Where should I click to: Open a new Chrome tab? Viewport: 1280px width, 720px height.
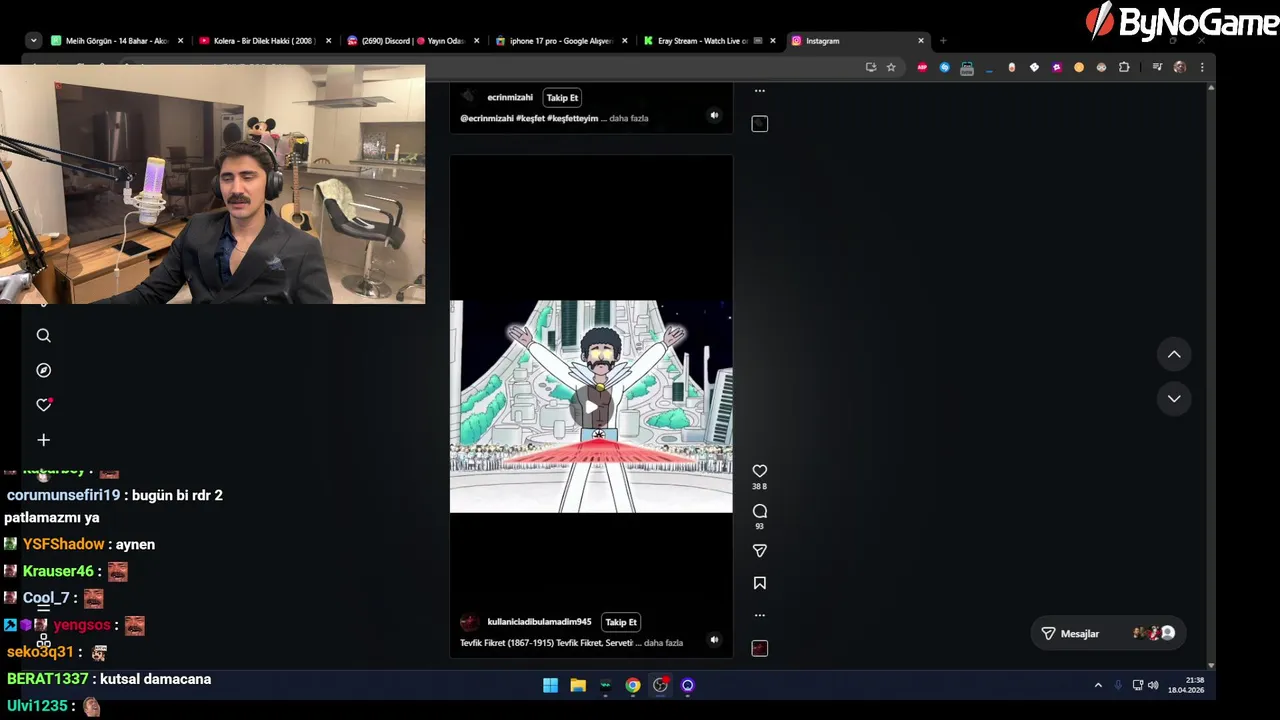pyautogui.click(x=943, y=41)
